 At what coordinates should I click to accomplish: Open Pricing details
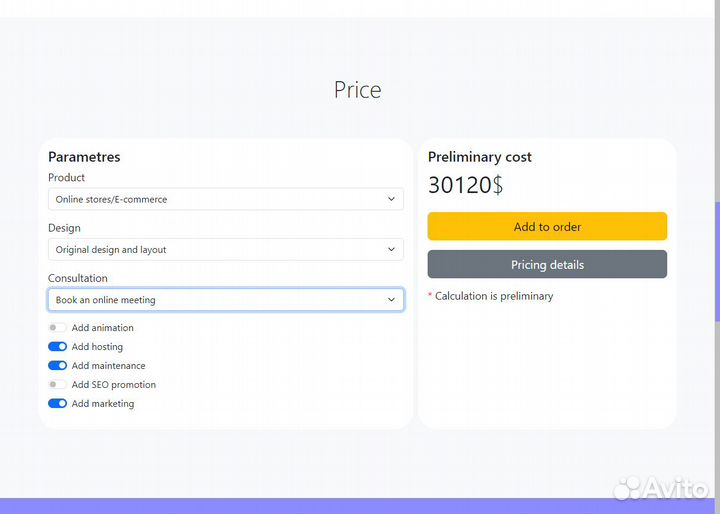(547, 264)
